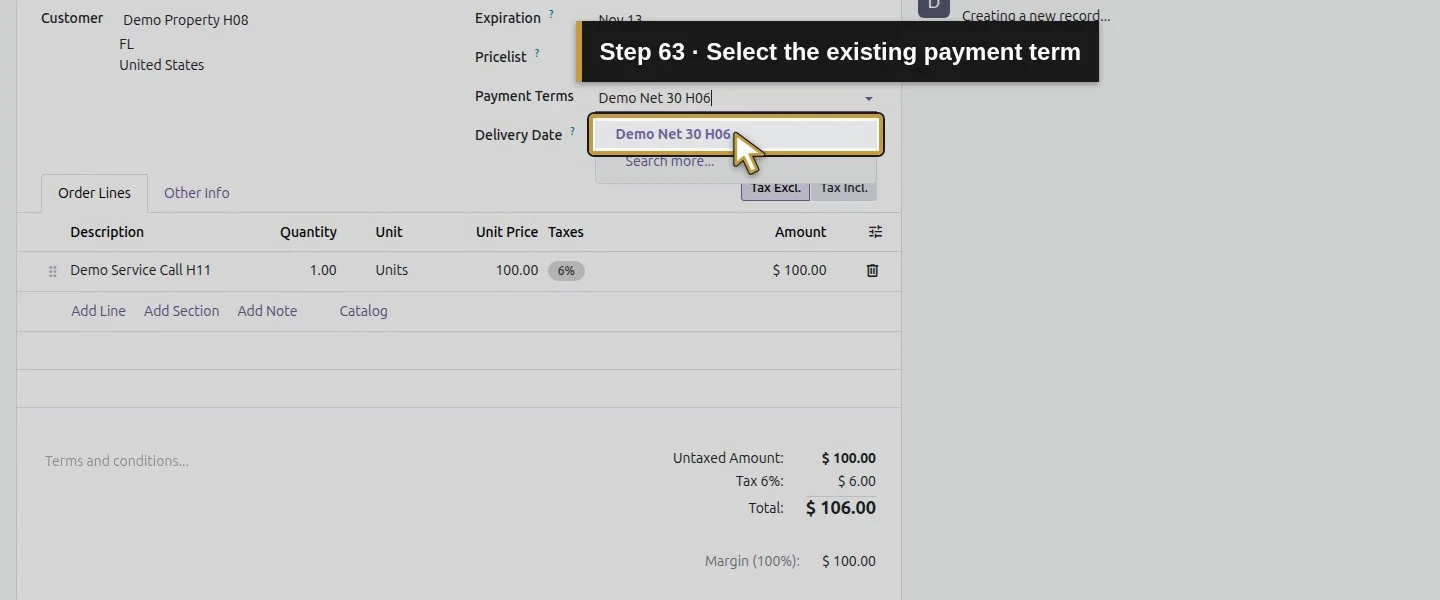Image resolution: width=1440 pixels, height=600 pixels.
Task: Click Margin (100%) value $ 100.00
Action: click(849, 561)
